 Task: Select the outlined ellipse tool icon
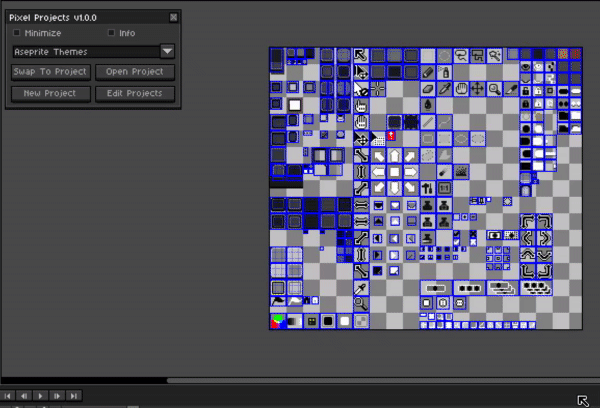click(461, 139)
